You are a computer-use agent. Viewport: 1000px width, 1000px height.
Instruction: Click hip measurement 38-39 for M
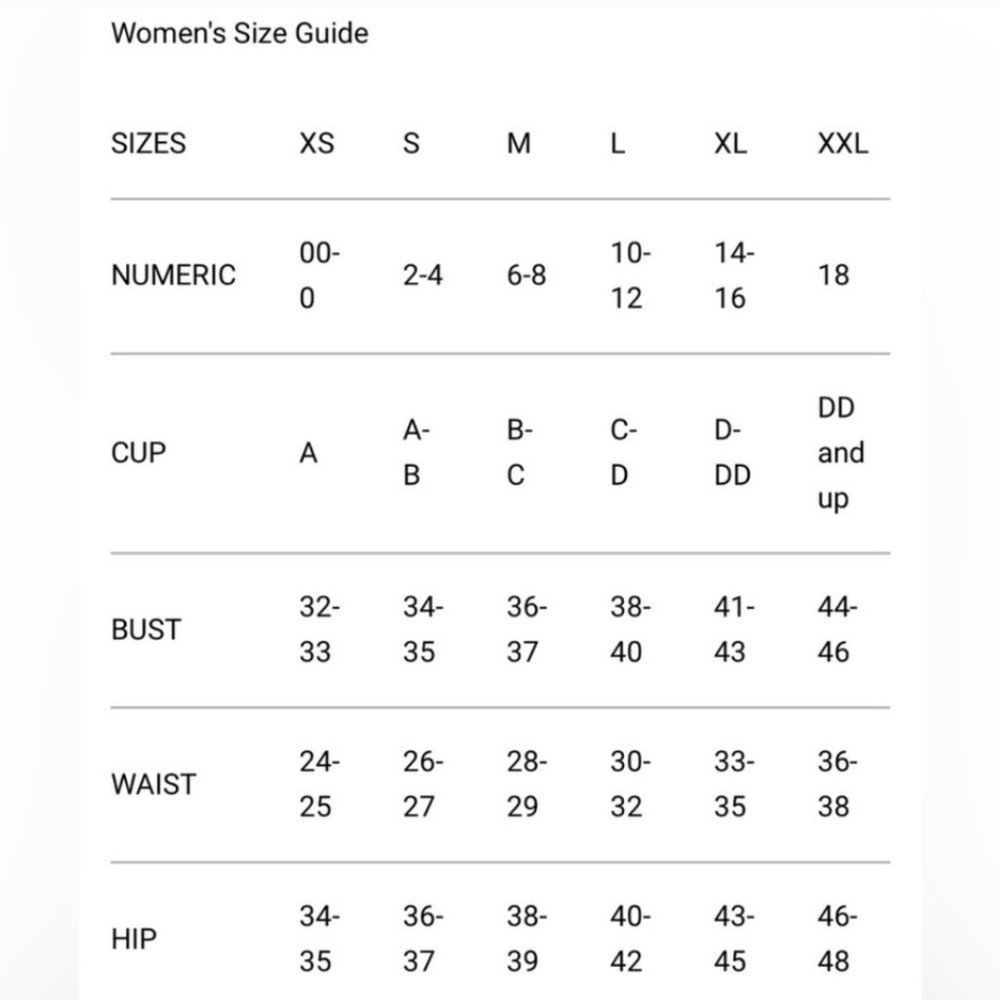tap(526, 940)
